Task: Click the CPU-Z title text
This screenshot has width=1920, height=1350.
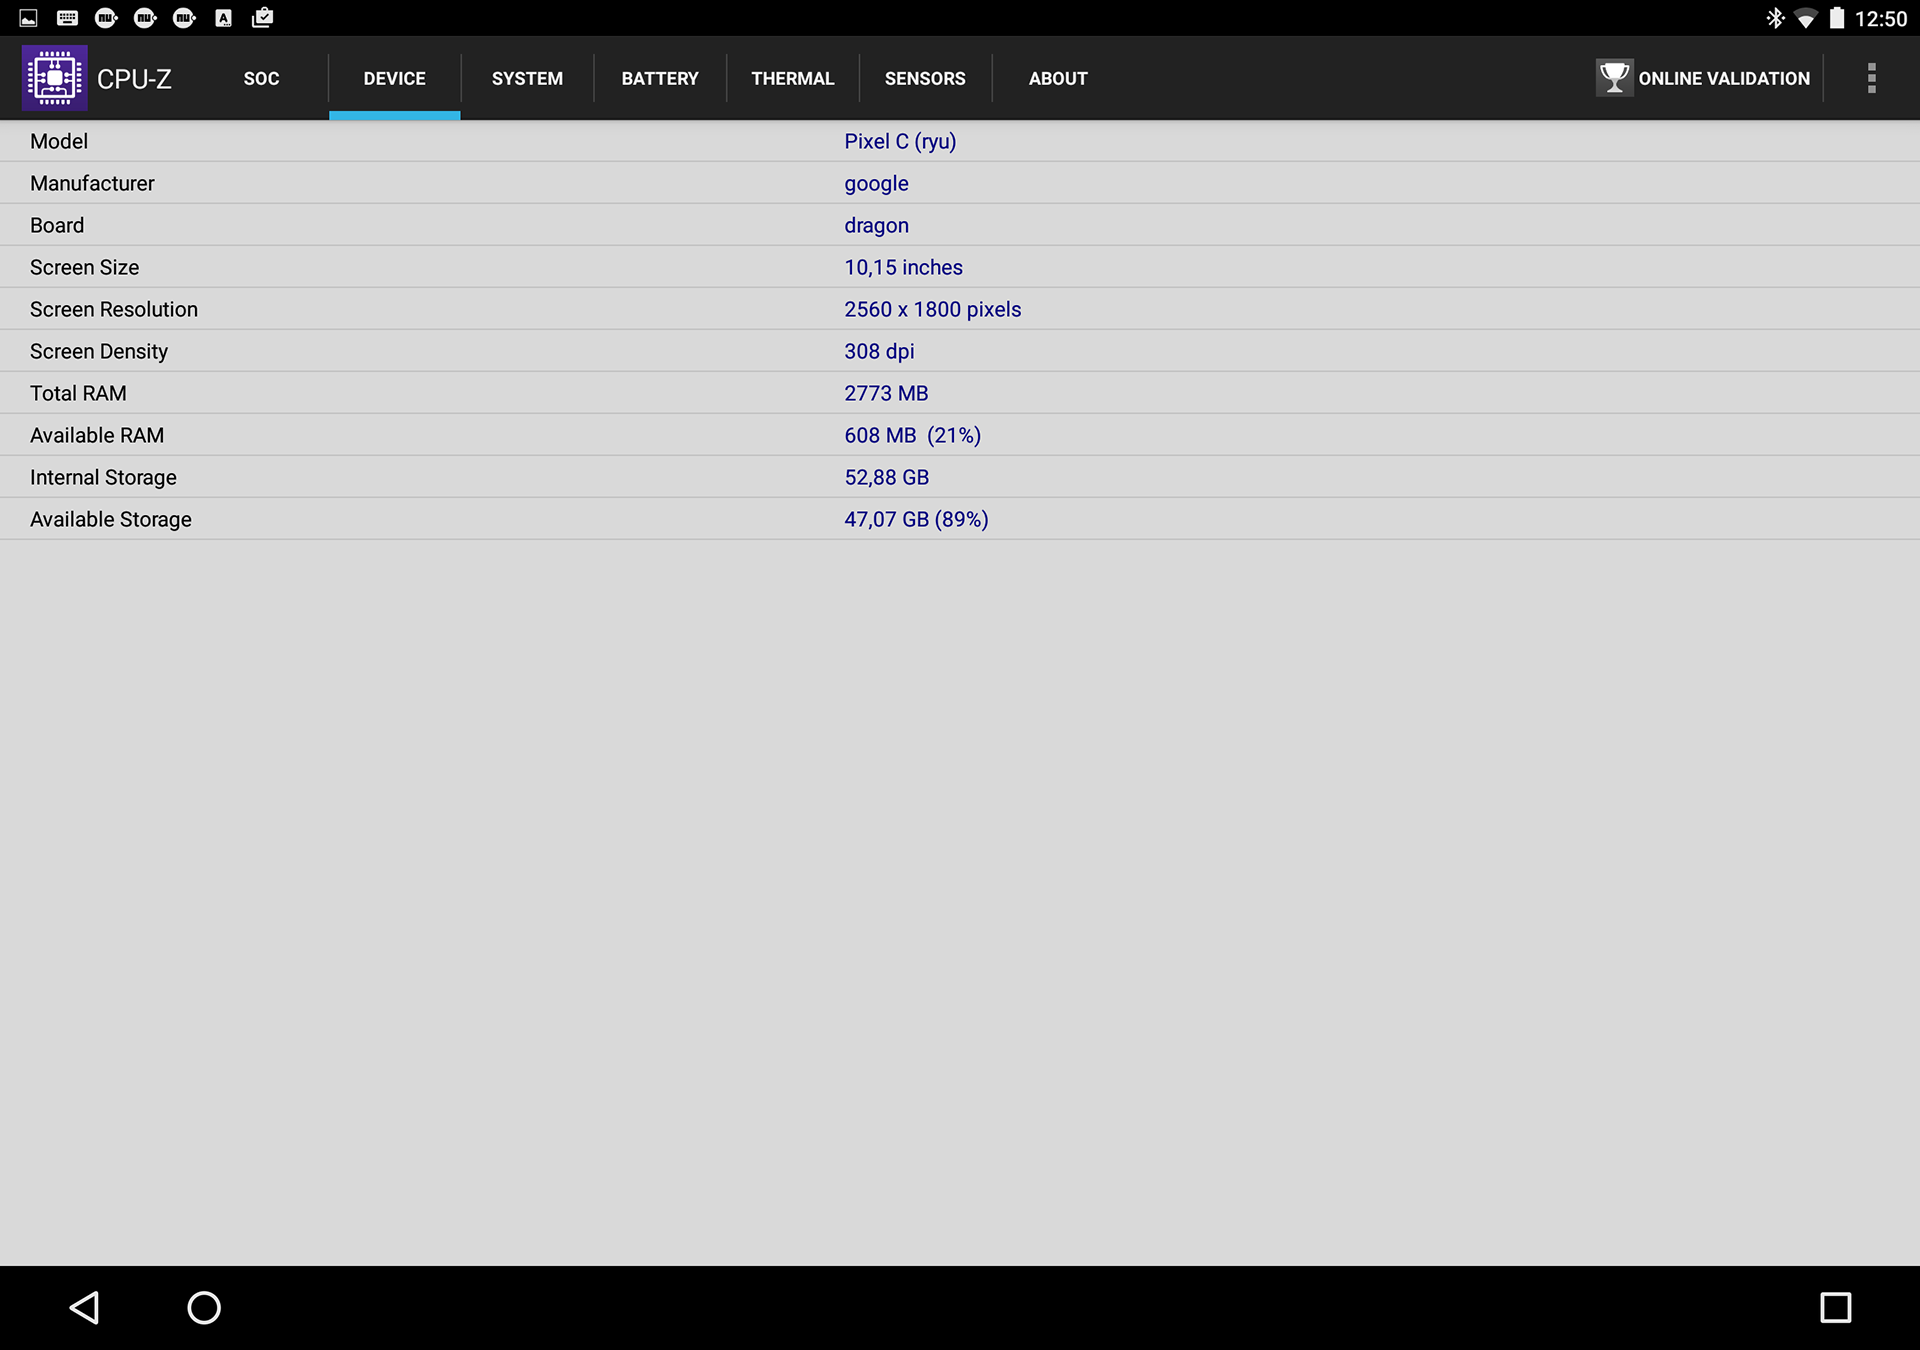Action: pyautogui.click(x=134, y=79)
